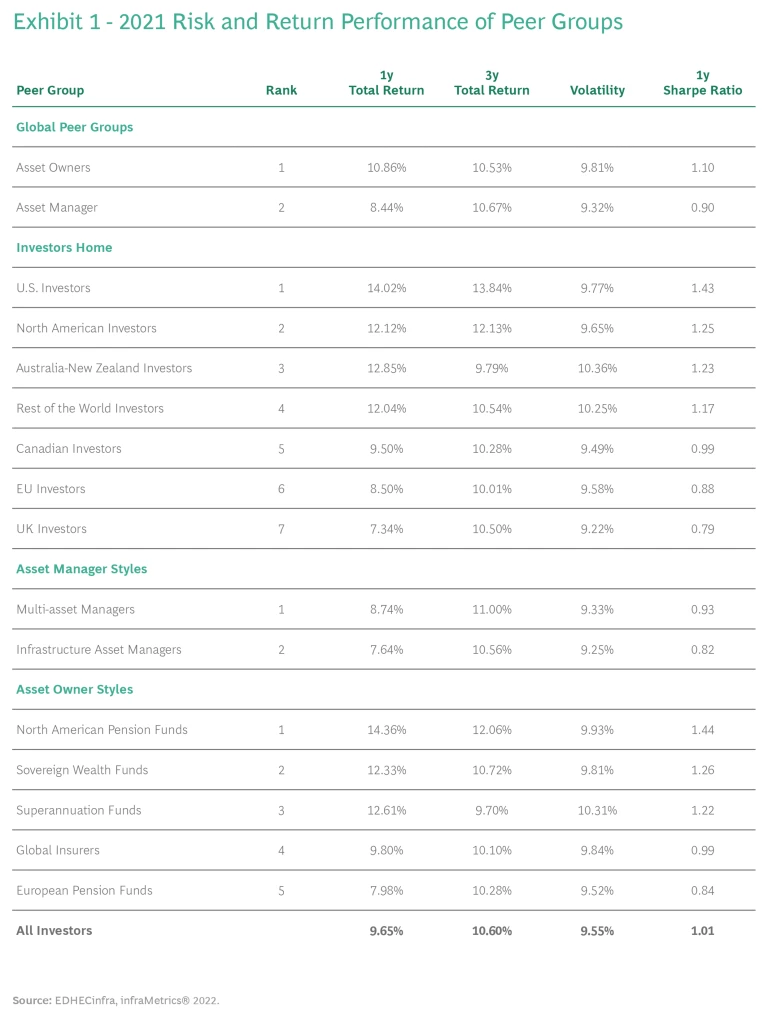Image resolution: width=768 pixels, height=1018 pixels.
Task: Click the 1y Sharpe Ratio column header
Action: [x=702, y=83]
